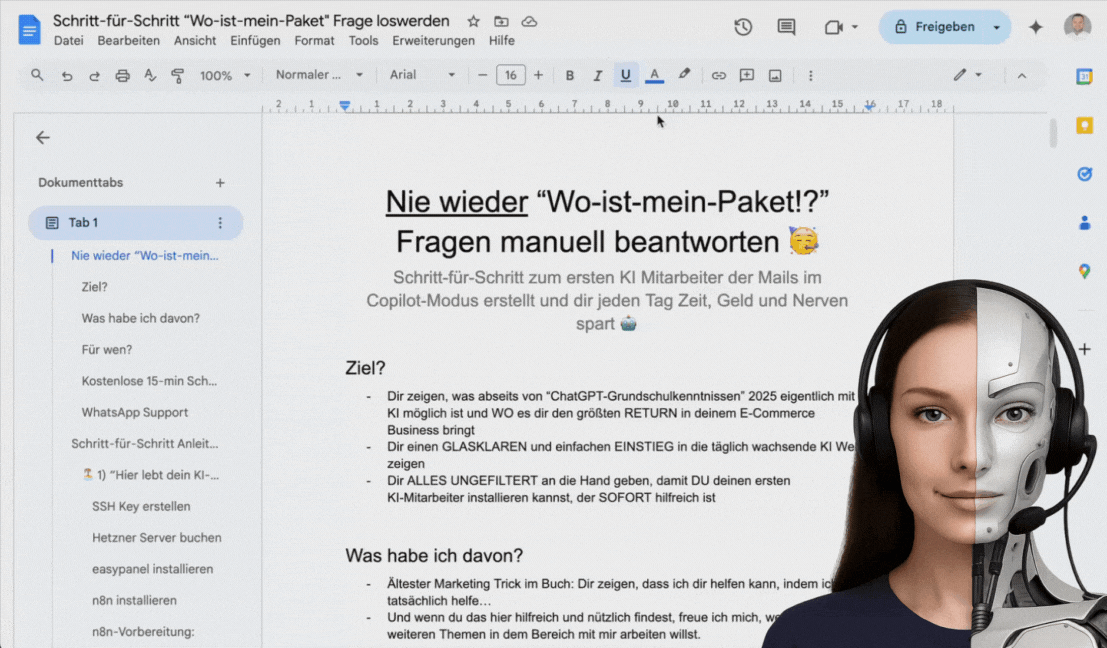Viewport: 1107px width, 648px height.
Task: Click the print icon in toolbar
Action: click(x=122, y=75)
